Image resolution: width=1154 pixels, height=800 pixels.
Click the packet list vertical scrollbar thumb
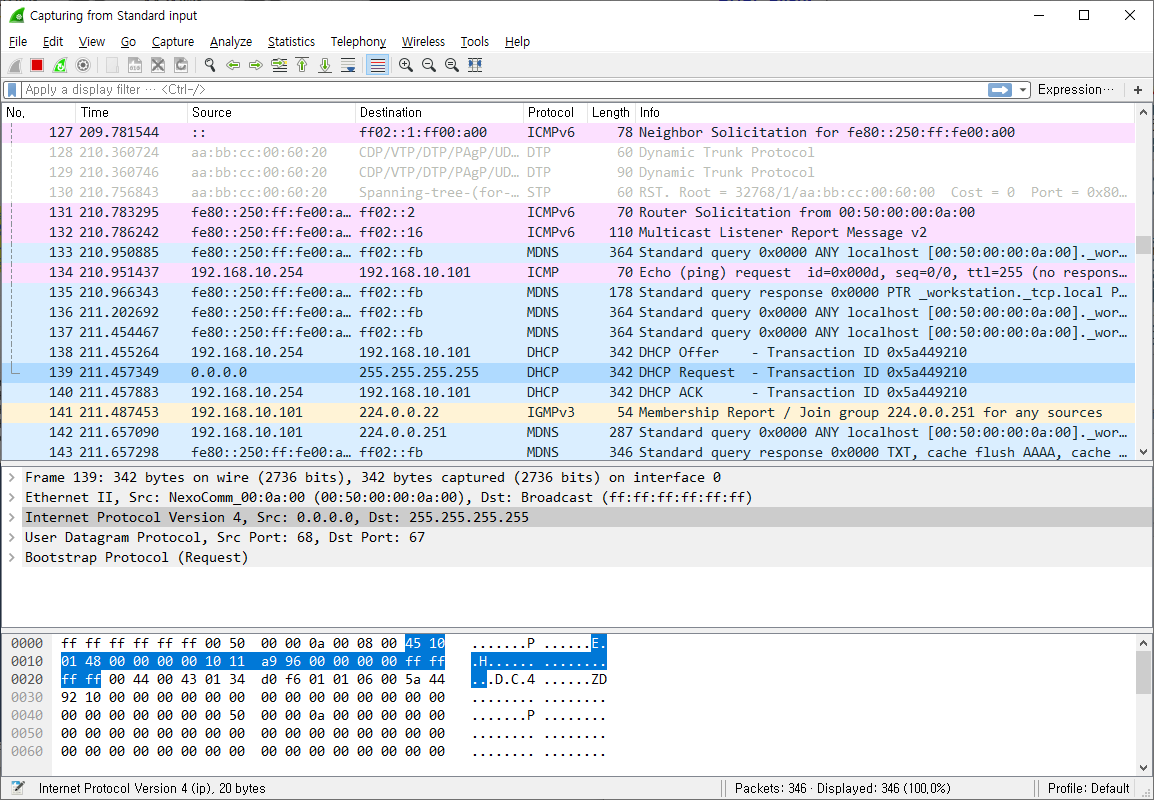(x=1143, y=244)
